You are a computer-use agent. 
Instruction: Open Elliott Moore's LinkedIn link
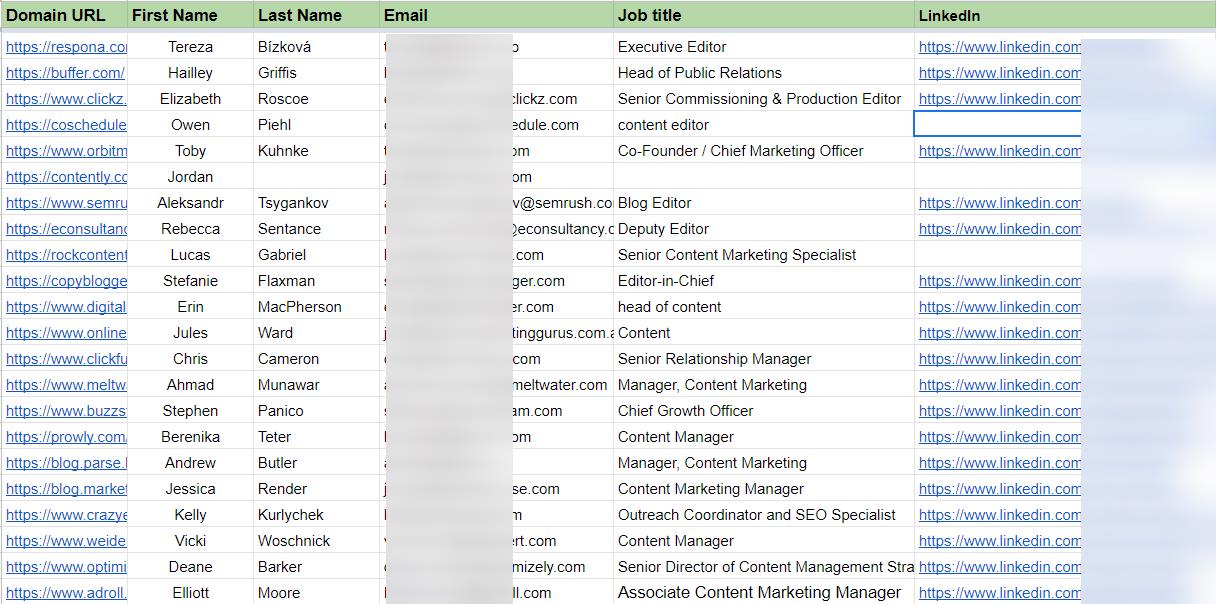point(1000,593)
